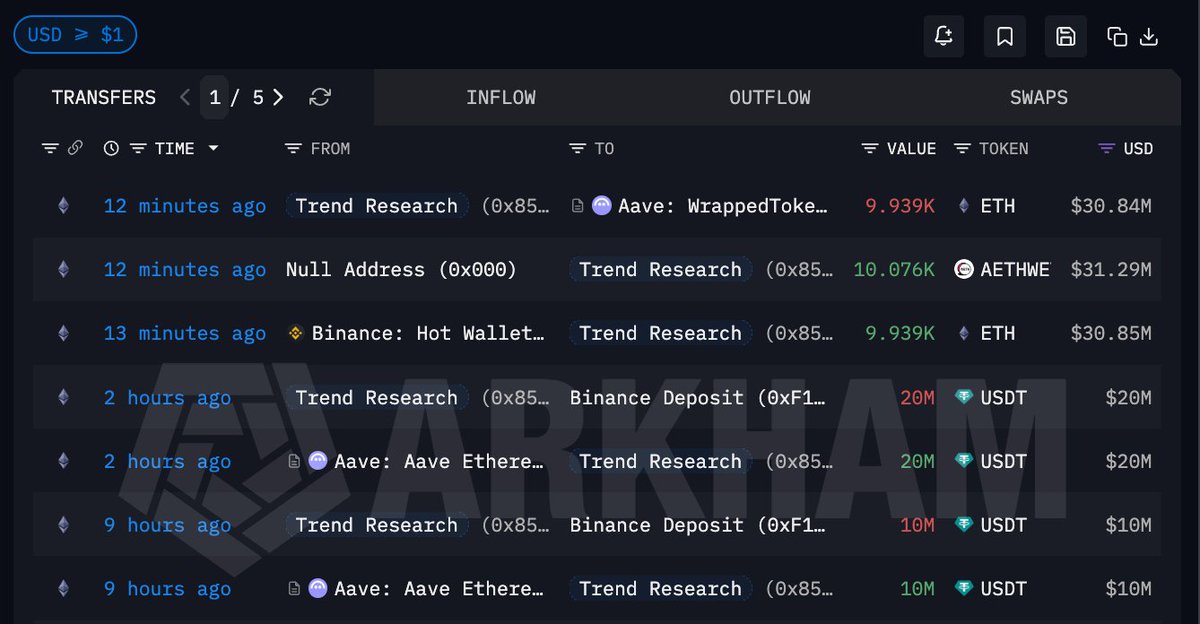Screen dimensions: 1200x624
Task: Click Ethereum icon on $31.29M row
Action: coord(64,269)
